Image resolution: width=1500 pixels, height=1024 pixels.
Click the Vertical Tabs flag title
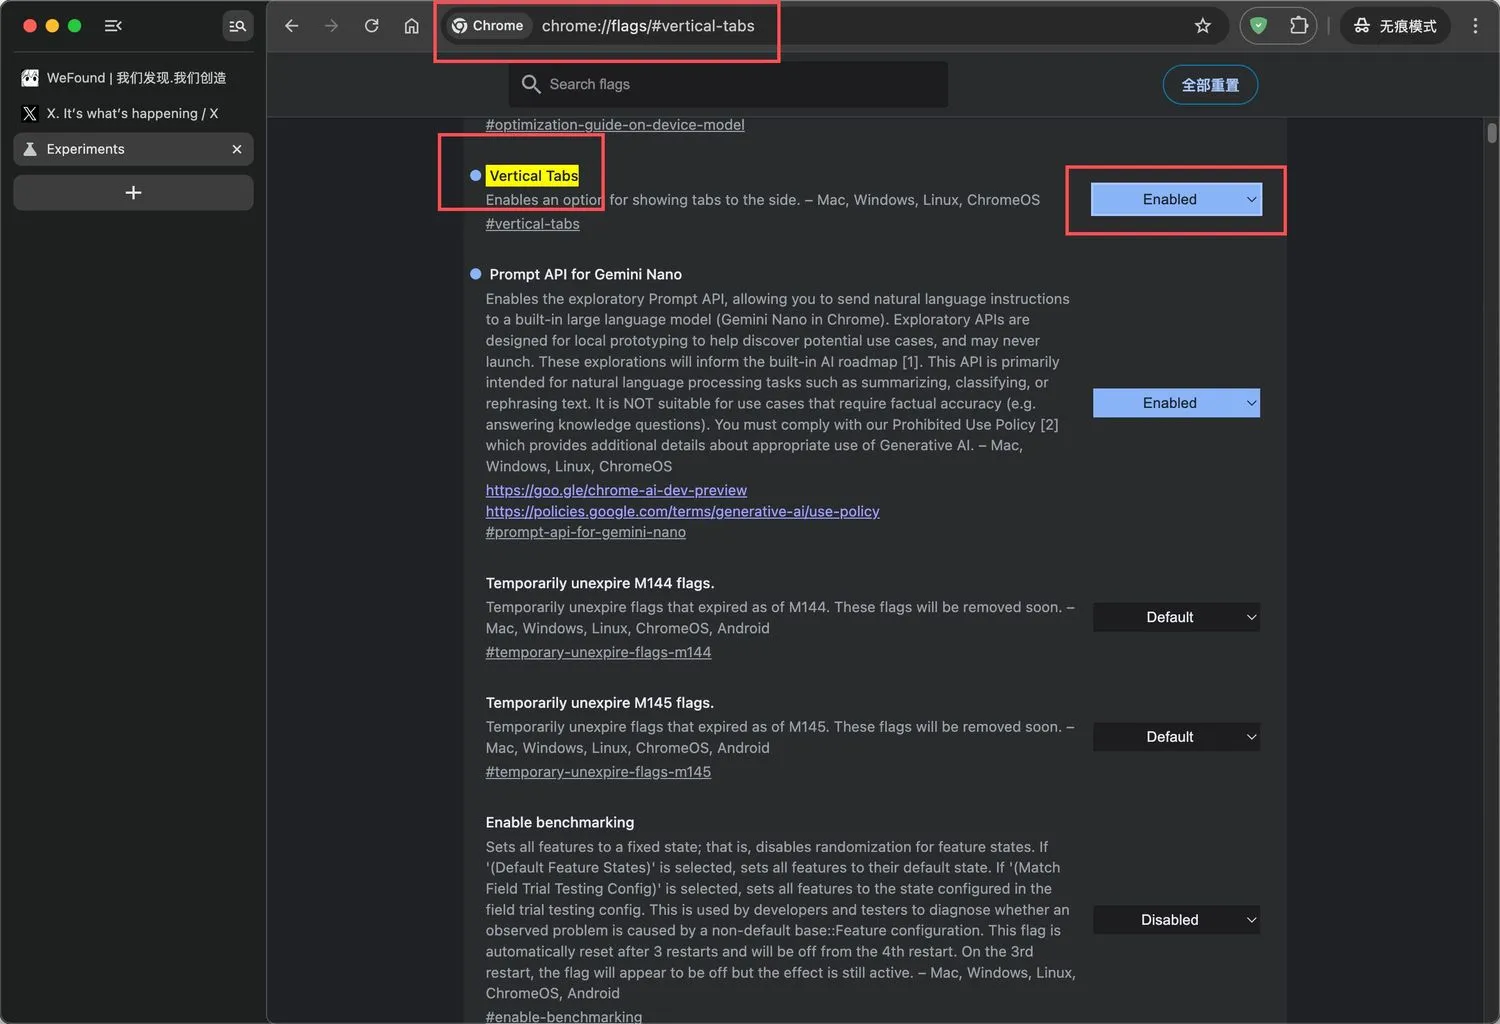[534, 176]
